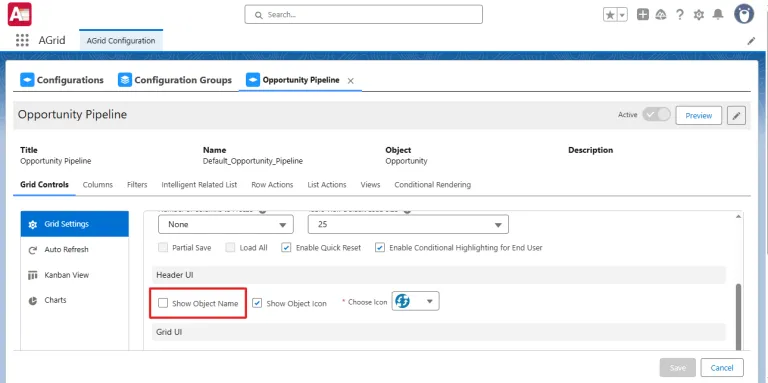Select Charts in the sidebar
768x383 pixels.
click(x=75, y=300)
